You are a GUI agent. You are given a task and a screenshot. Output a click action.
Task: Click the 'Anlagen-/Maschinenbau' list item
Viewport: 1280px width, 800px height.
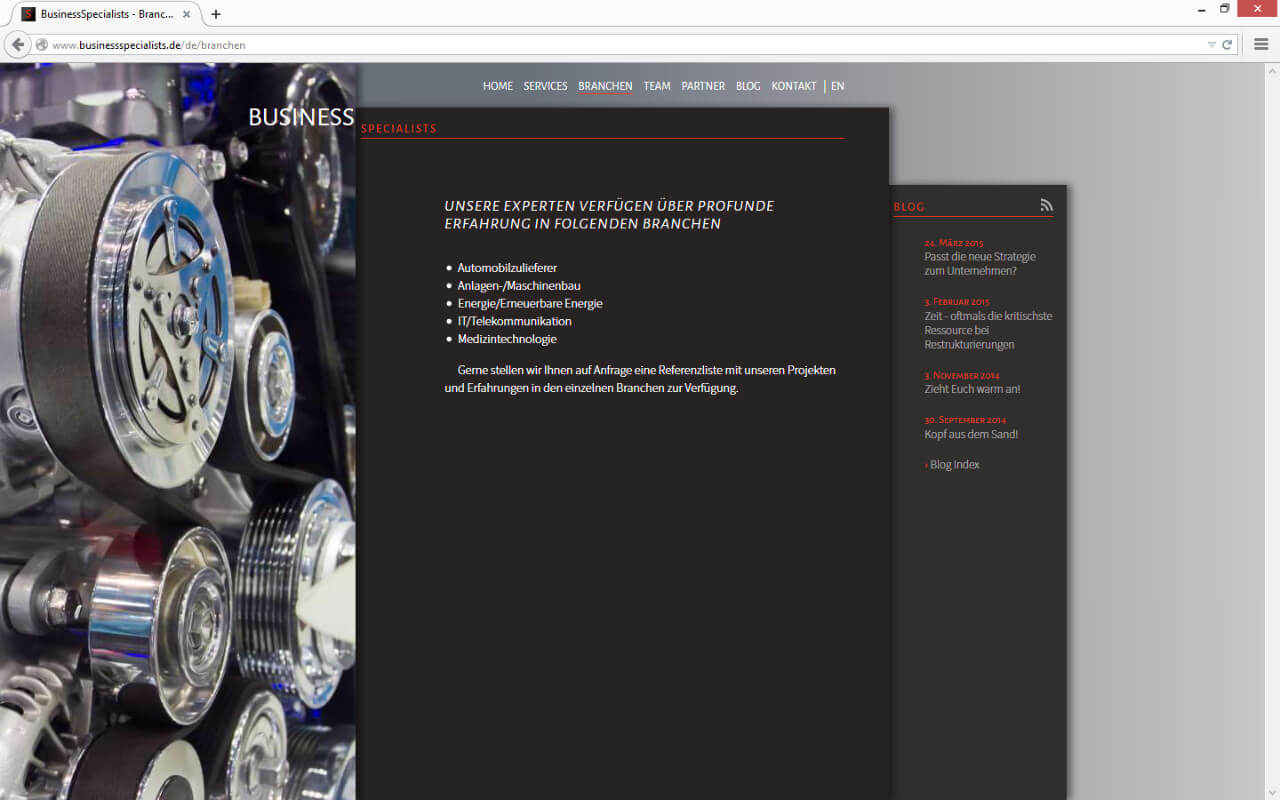coord(519,286)
